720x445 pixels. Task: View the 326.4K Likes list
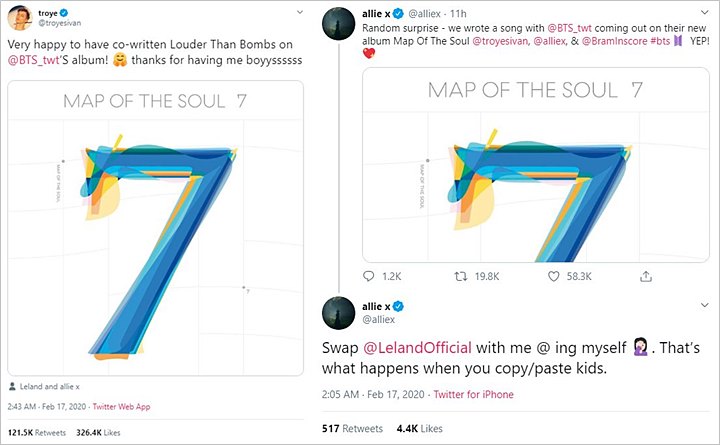[98, 433]
